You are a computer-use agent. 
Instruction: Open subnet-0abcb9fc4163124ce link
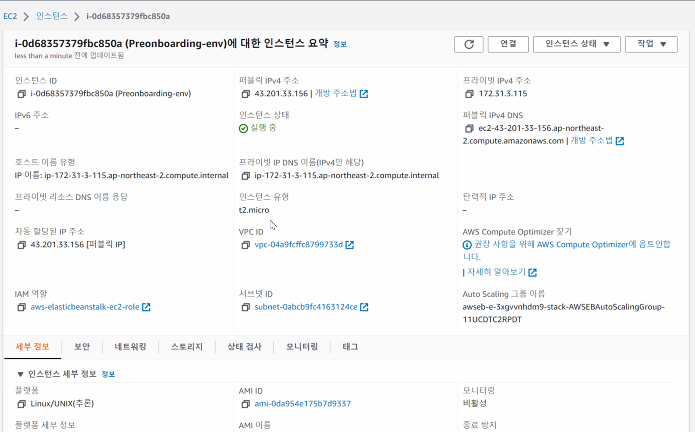pyautogui.click(x=306, y=307)
